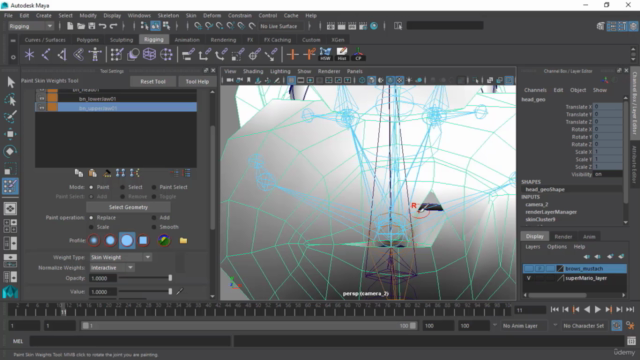The image size is (640, 360).
Task: Click the Tool Help button
Action: click(197, 81)
